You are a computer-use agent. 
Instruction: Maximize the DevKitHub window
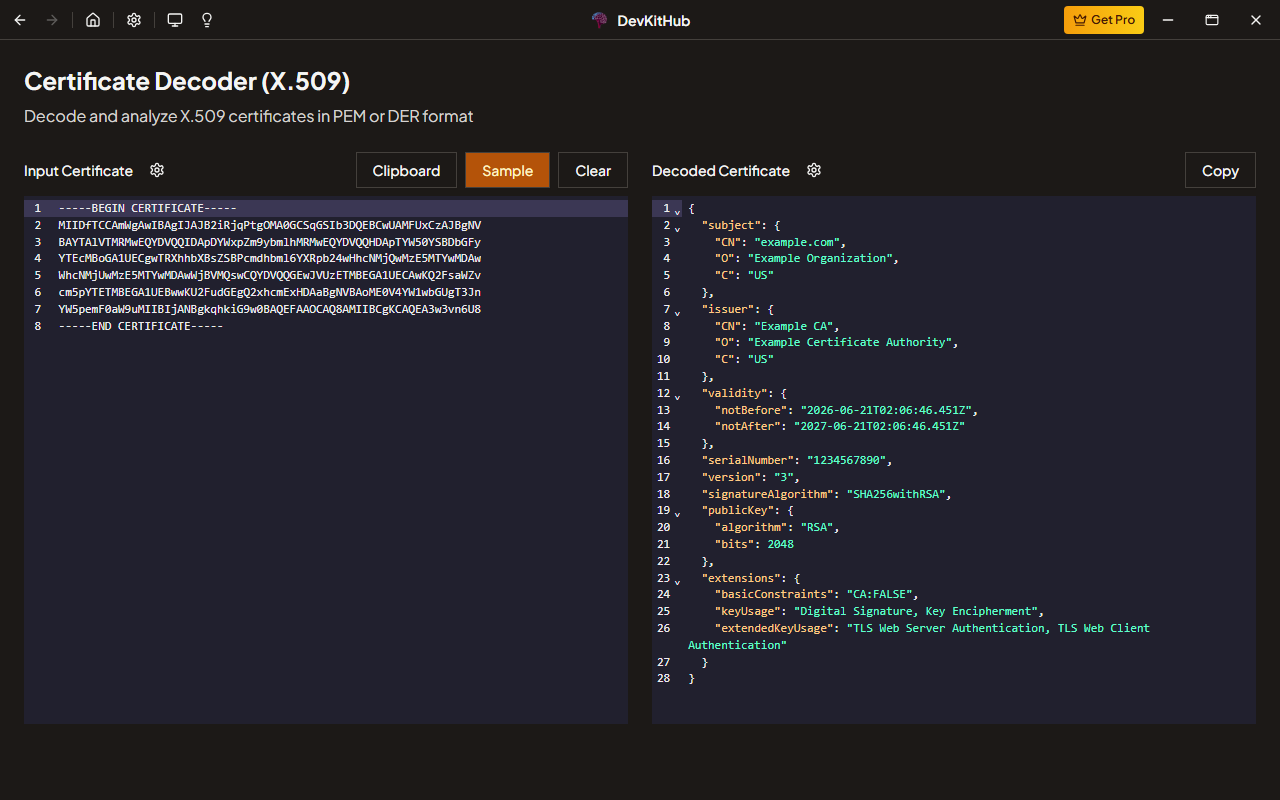1212,20
